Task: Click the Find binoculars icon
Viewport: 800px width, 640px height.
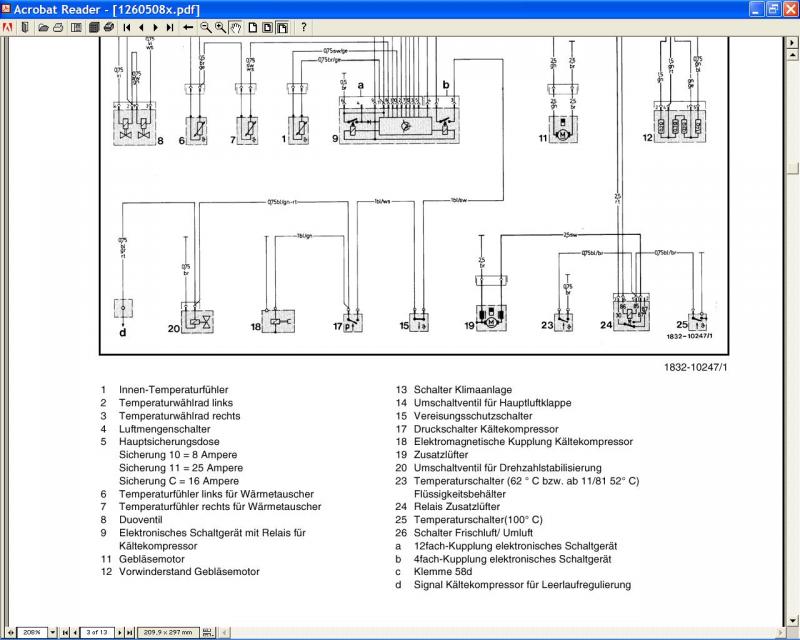Action: coord(108,27)
